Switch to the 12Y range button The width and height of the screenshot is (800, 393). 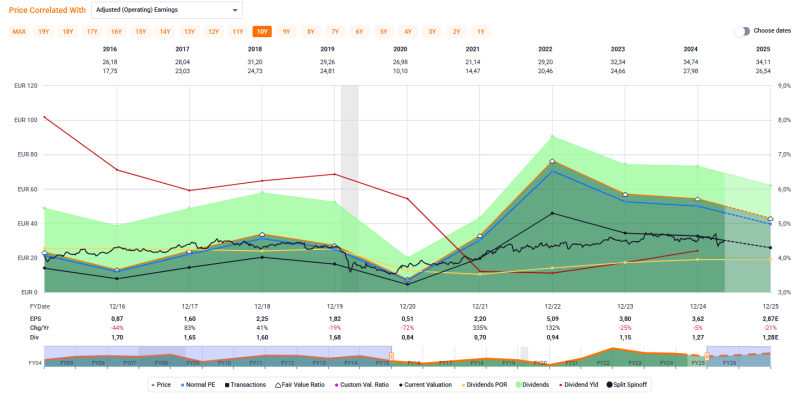(213, 32)
